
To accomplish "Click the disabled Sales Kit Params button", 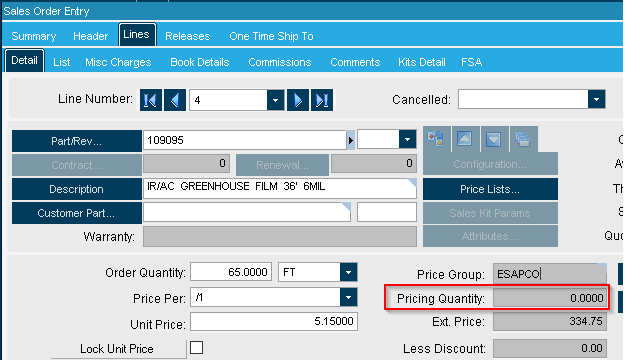I will coord(490,213).
